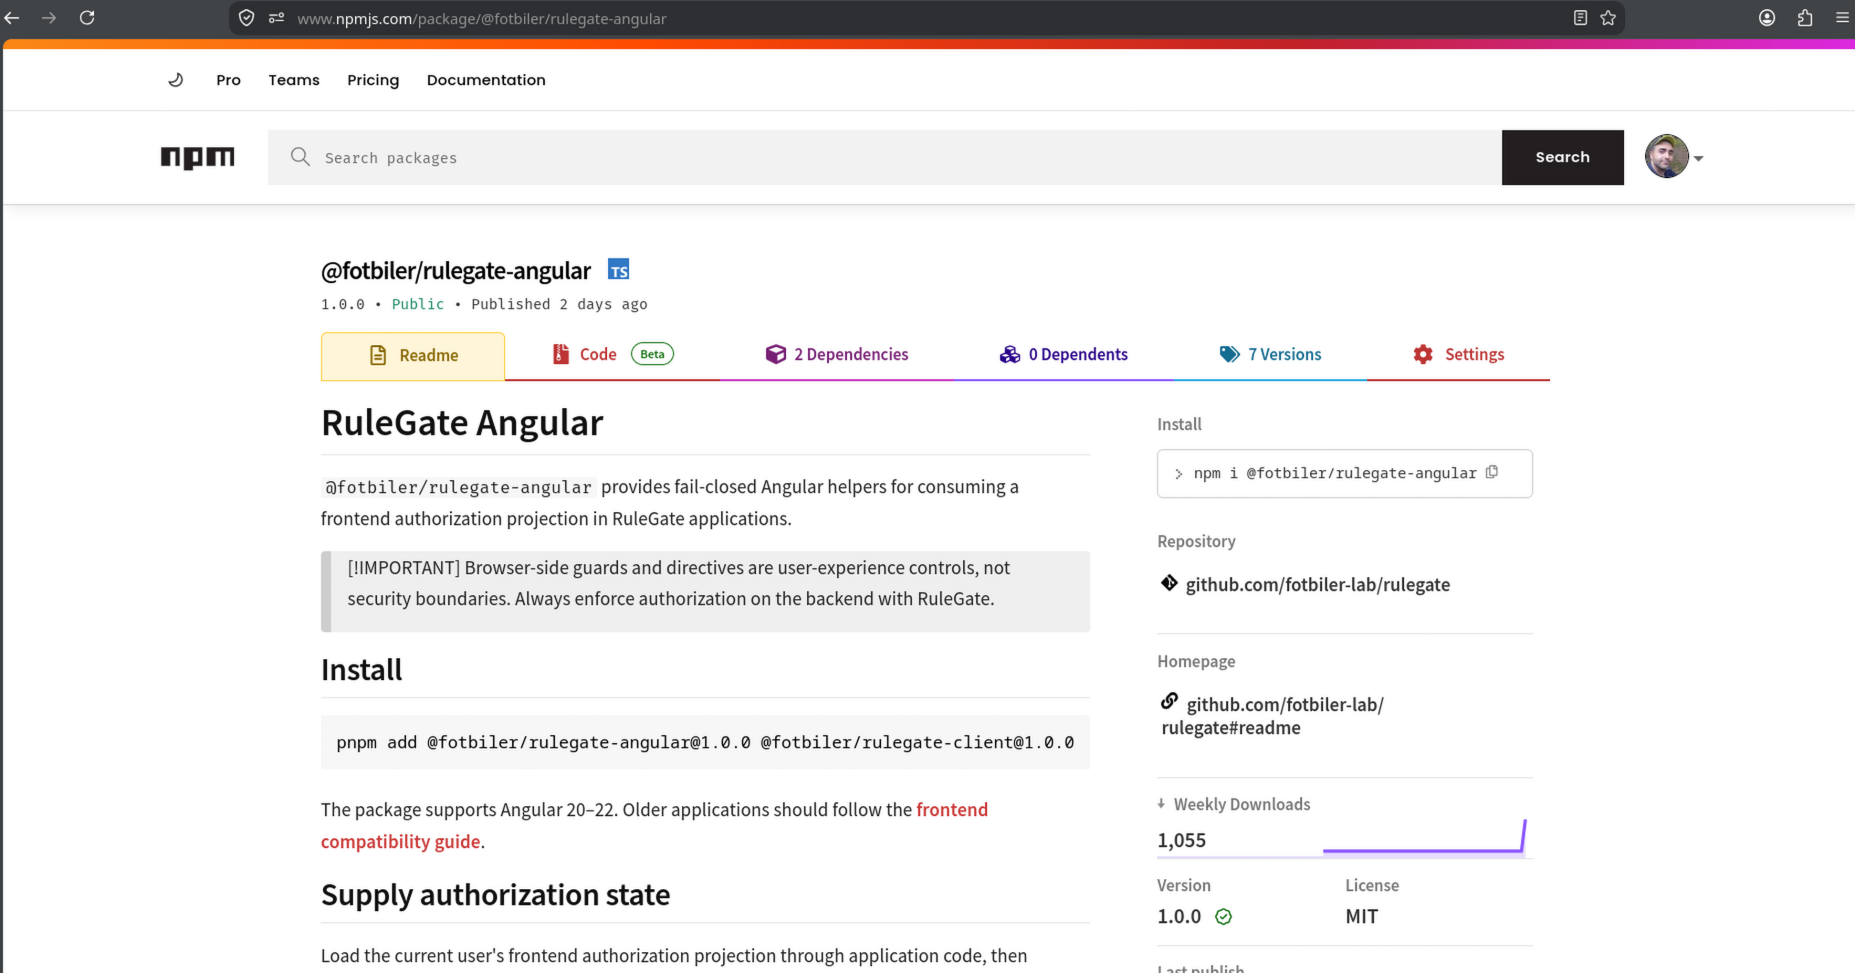Screen dimensions: 1855x973
Task: Open the browser extensions icon
Action: point(1805,18)
